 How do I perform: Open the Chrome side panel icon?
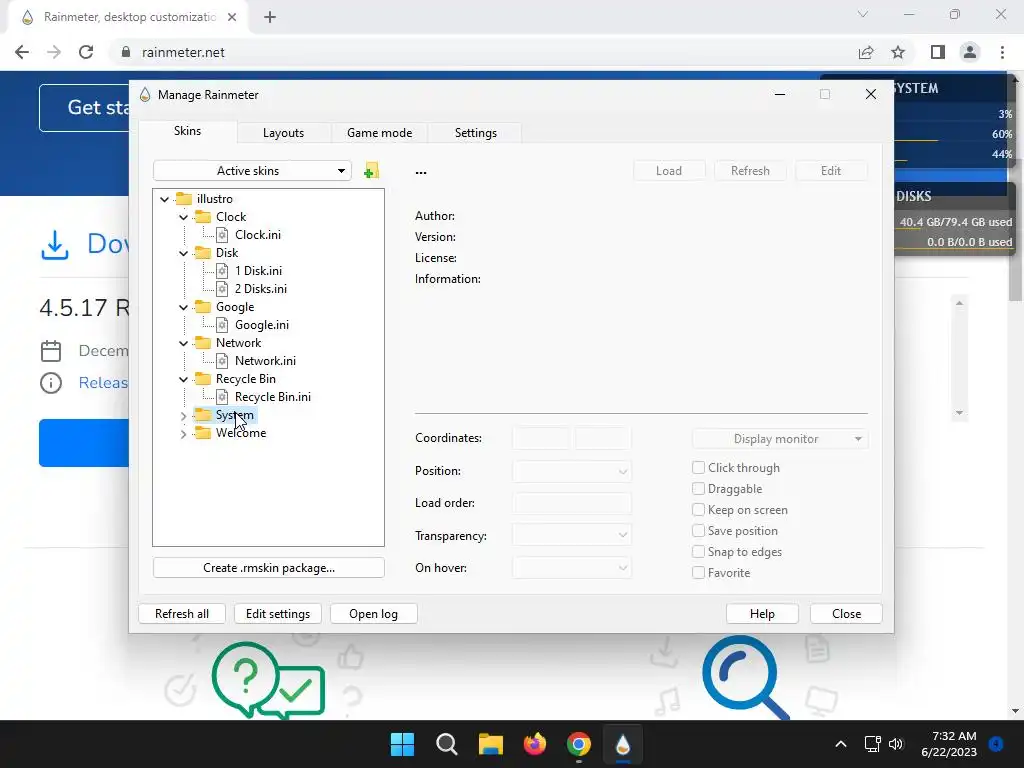pos(938,52)
